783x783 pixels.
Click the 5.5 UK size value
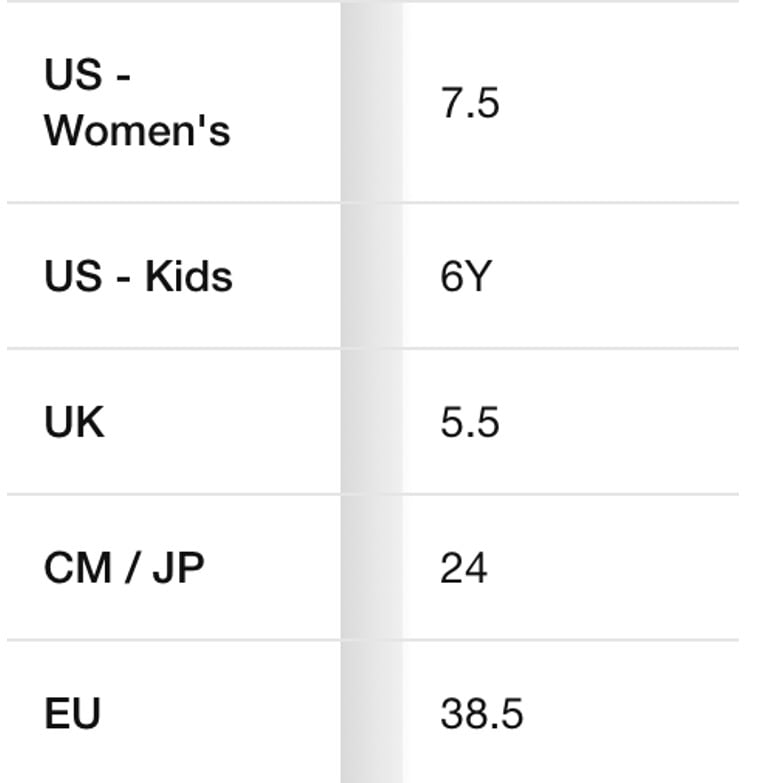click(x=469, y=422)
